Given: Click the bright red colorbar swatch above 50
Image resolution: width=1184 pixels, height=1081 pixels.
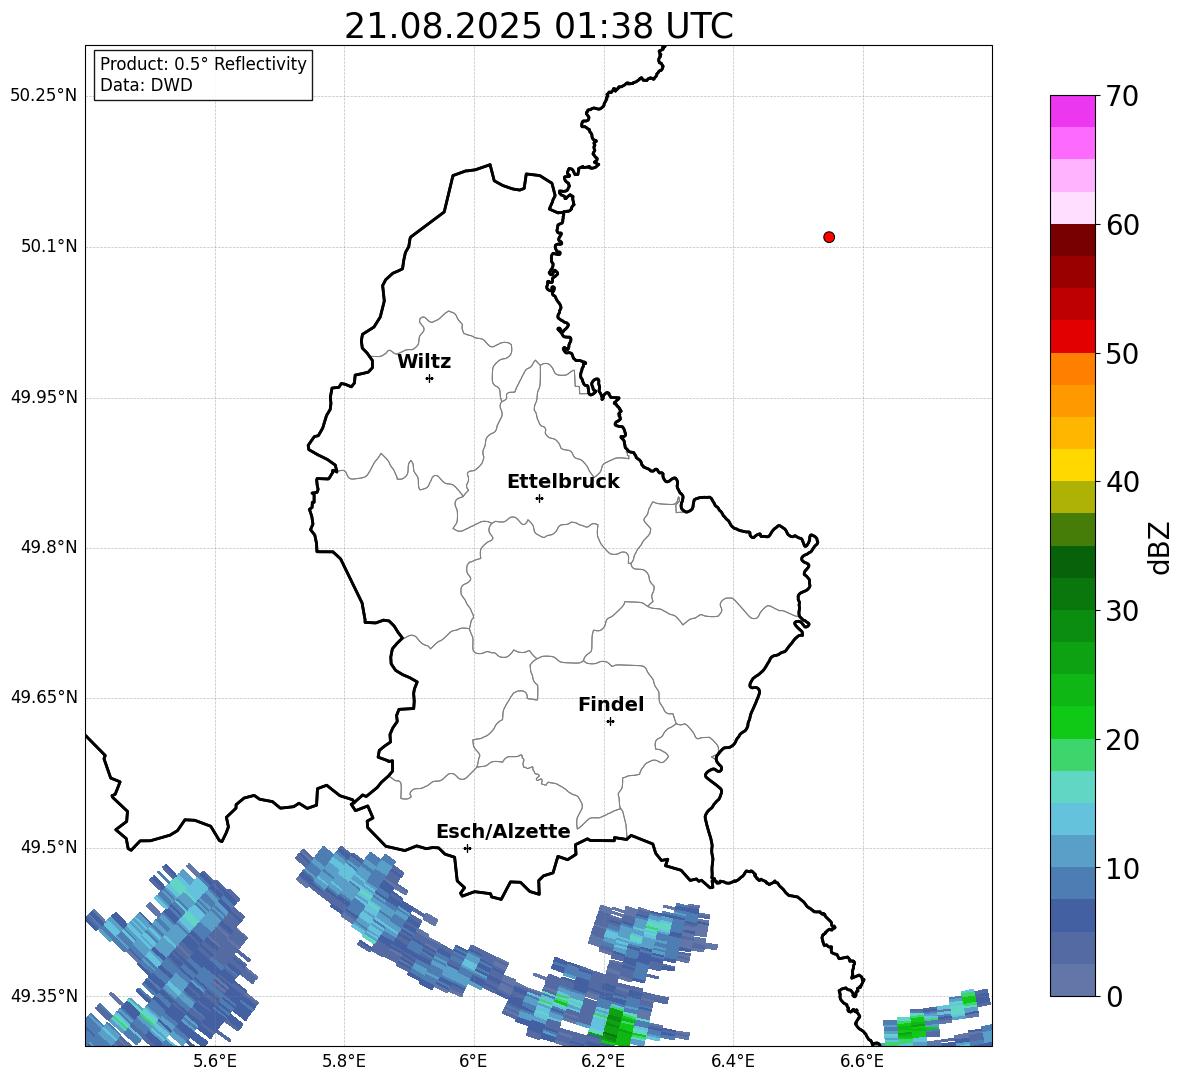Looking at the screenshot, I should coord(1072,337).
